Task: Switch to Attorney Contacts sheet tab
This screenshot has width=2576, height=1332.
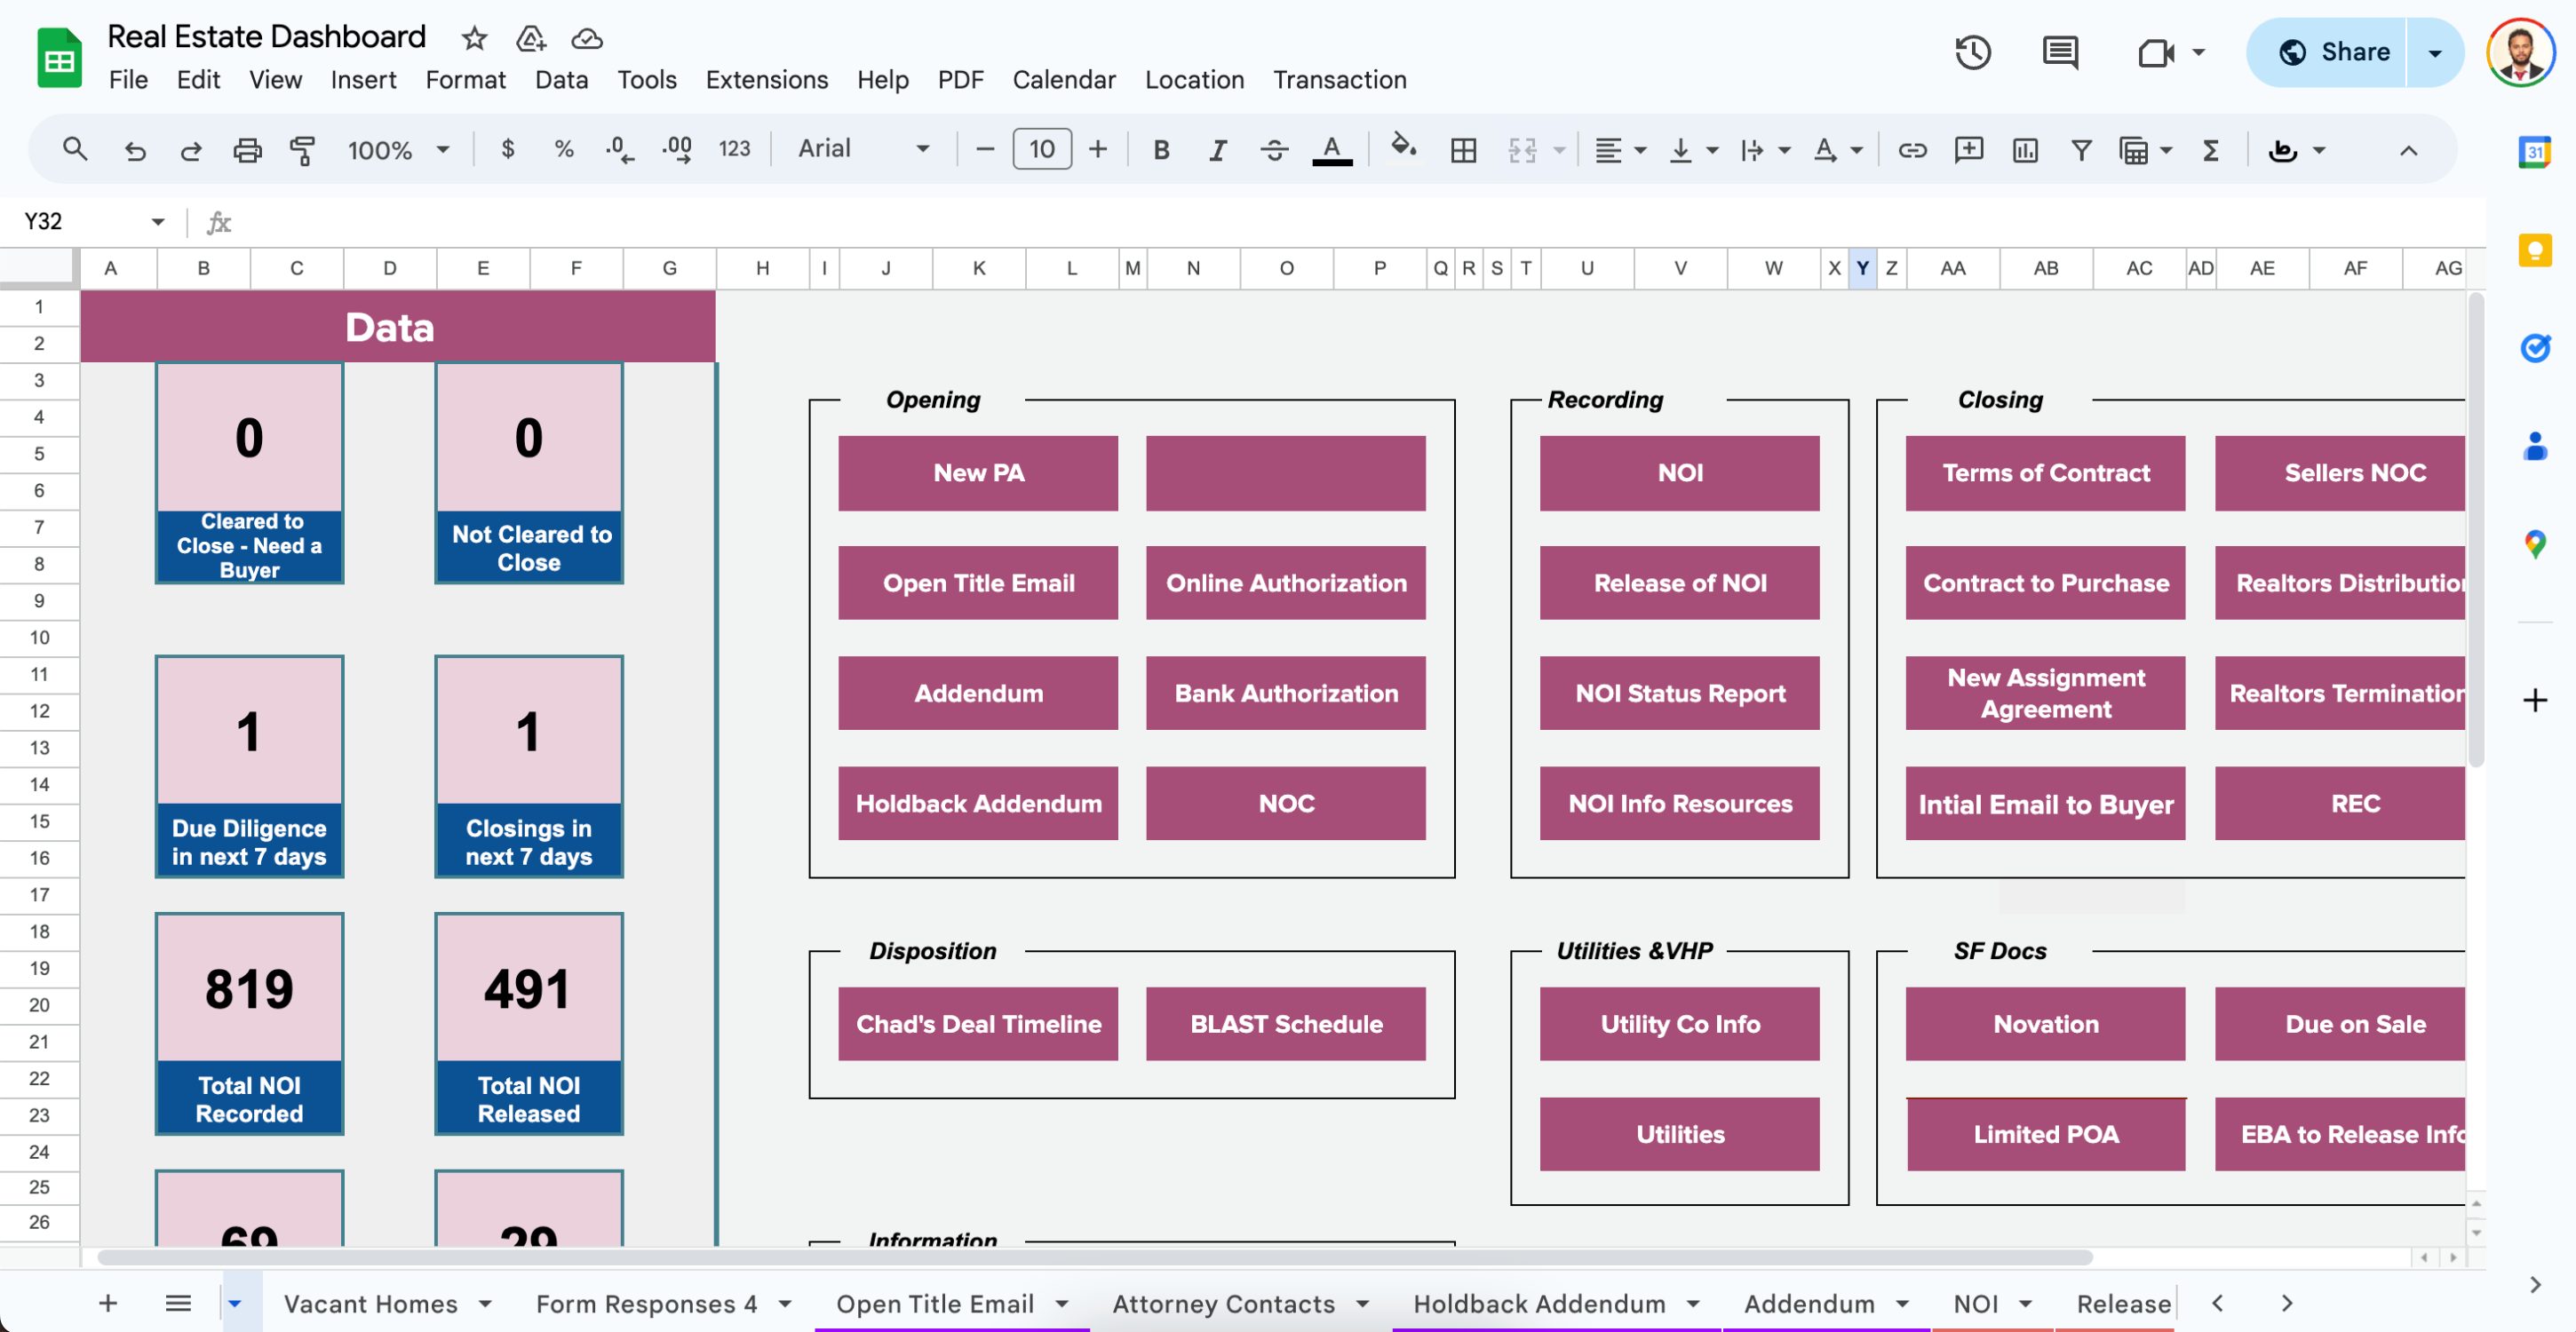Action: (1223, 1304)
